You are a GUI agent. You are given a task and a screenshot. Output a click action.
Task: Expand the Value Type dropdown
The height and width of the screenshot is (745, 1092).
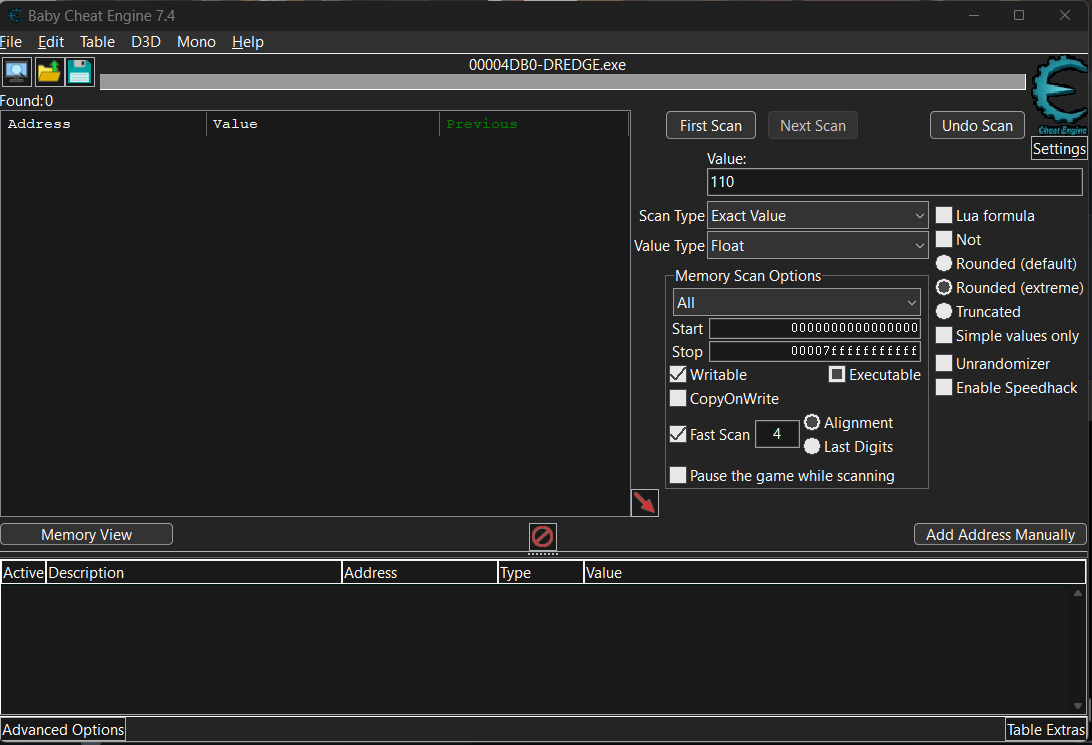818,246
